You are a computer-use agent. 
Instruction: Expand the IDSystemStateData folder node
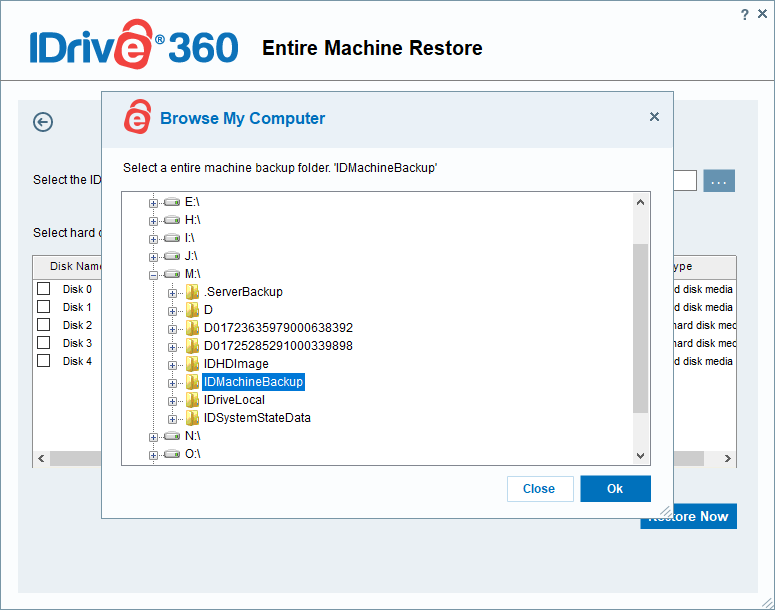pos(173,418)
